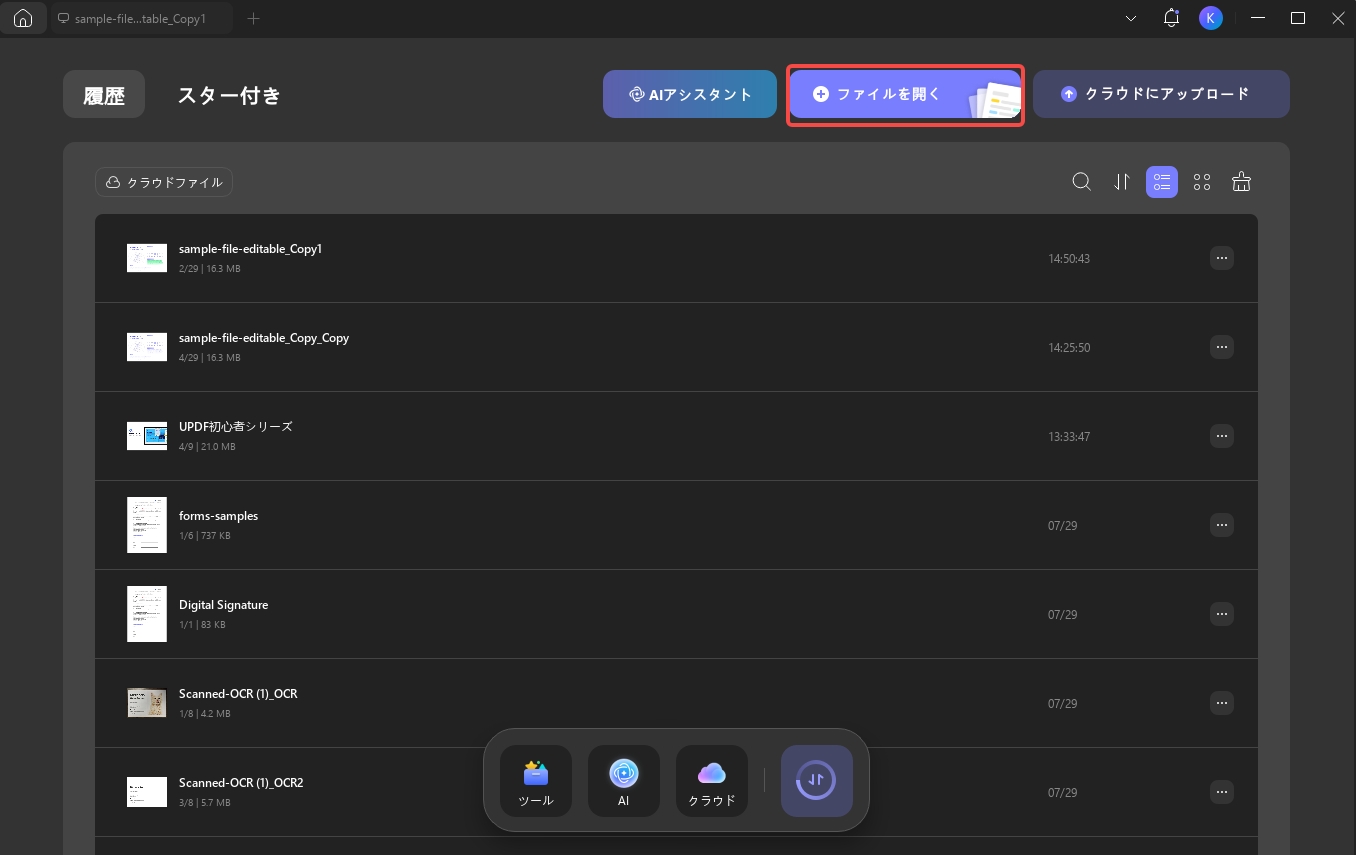Minimize the UPDF window
The width and height of the screenshot is (1356, 855).
pos(1258,18)
